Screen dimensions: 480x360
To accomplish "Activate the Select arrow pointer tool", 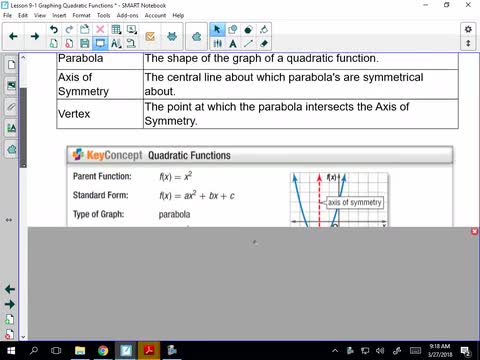I will click(217, 30).
